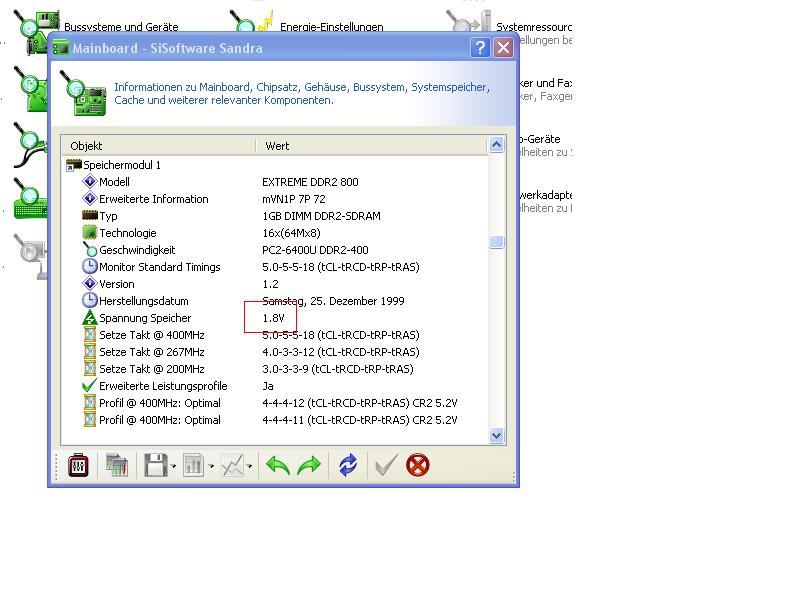Open the line graph dropdown arrow

(x=249, y=466)
